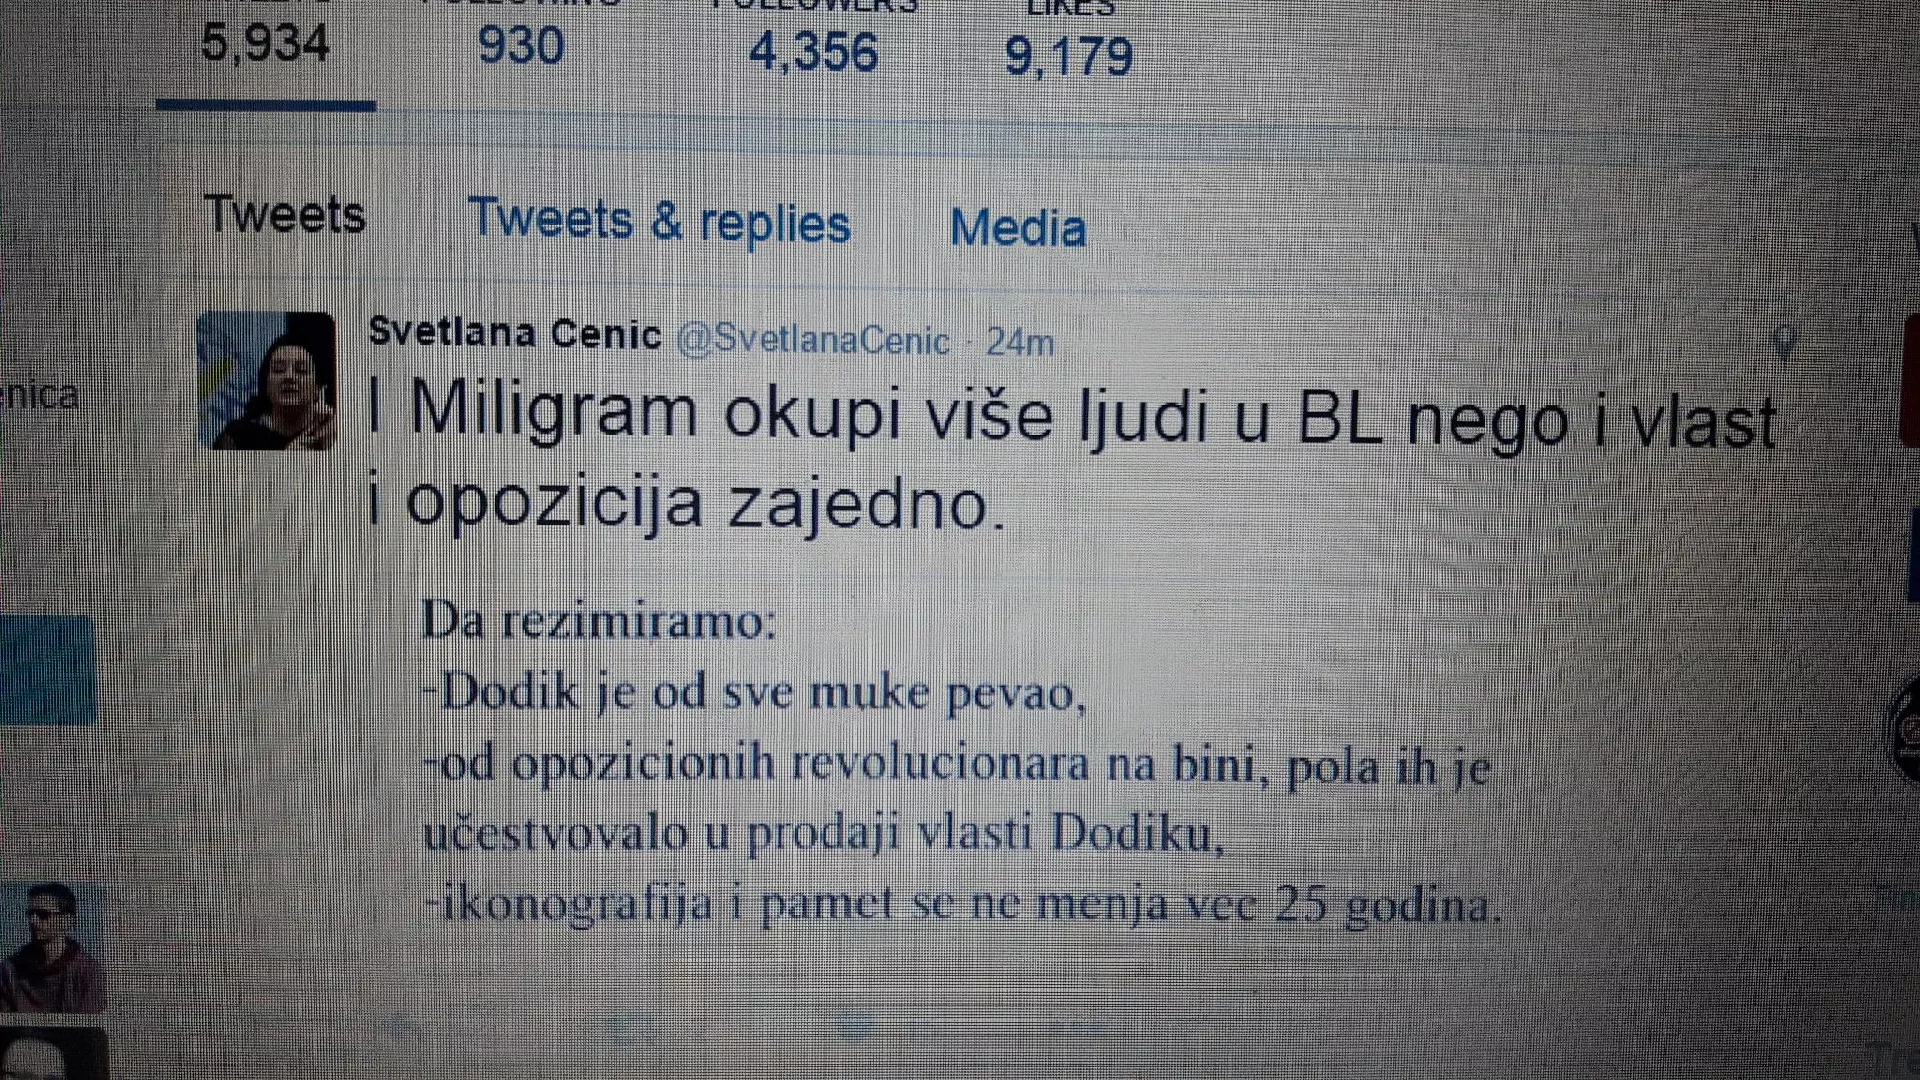Screen dimensions: 1920x1080
Task: Open the 930 following count
Action: (x=521, y=46)
